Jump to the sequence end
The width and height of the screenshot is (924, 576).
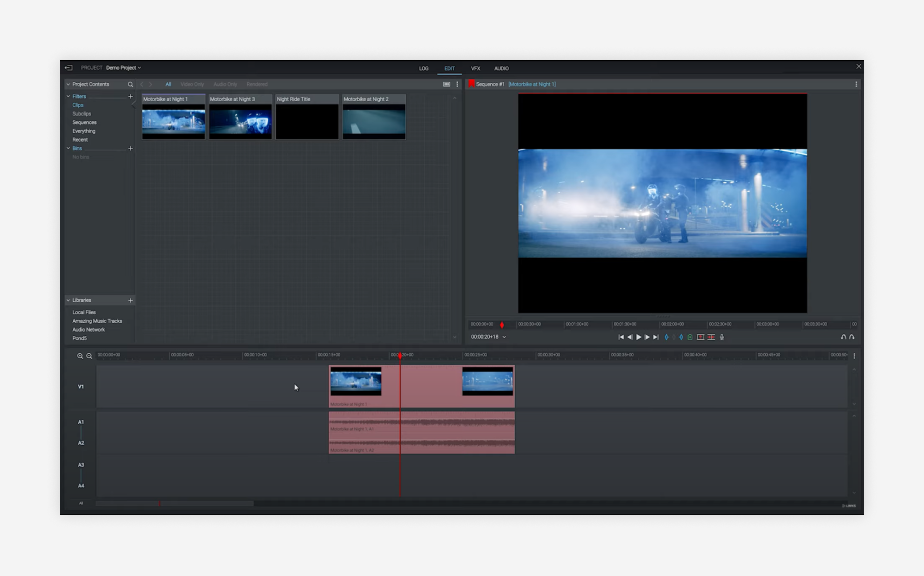(655, 337)
